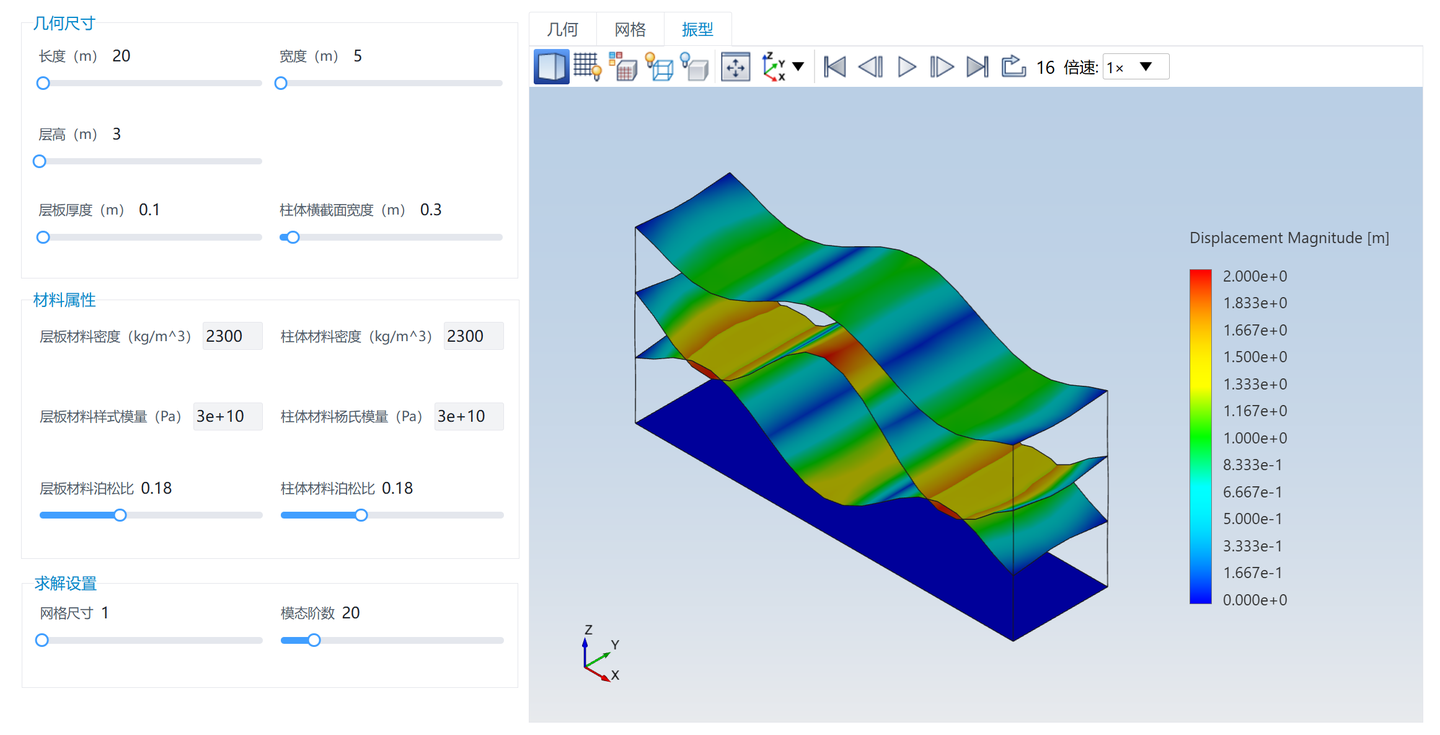Click the 层板材料泊松比 slider handle

click(120, 516)
